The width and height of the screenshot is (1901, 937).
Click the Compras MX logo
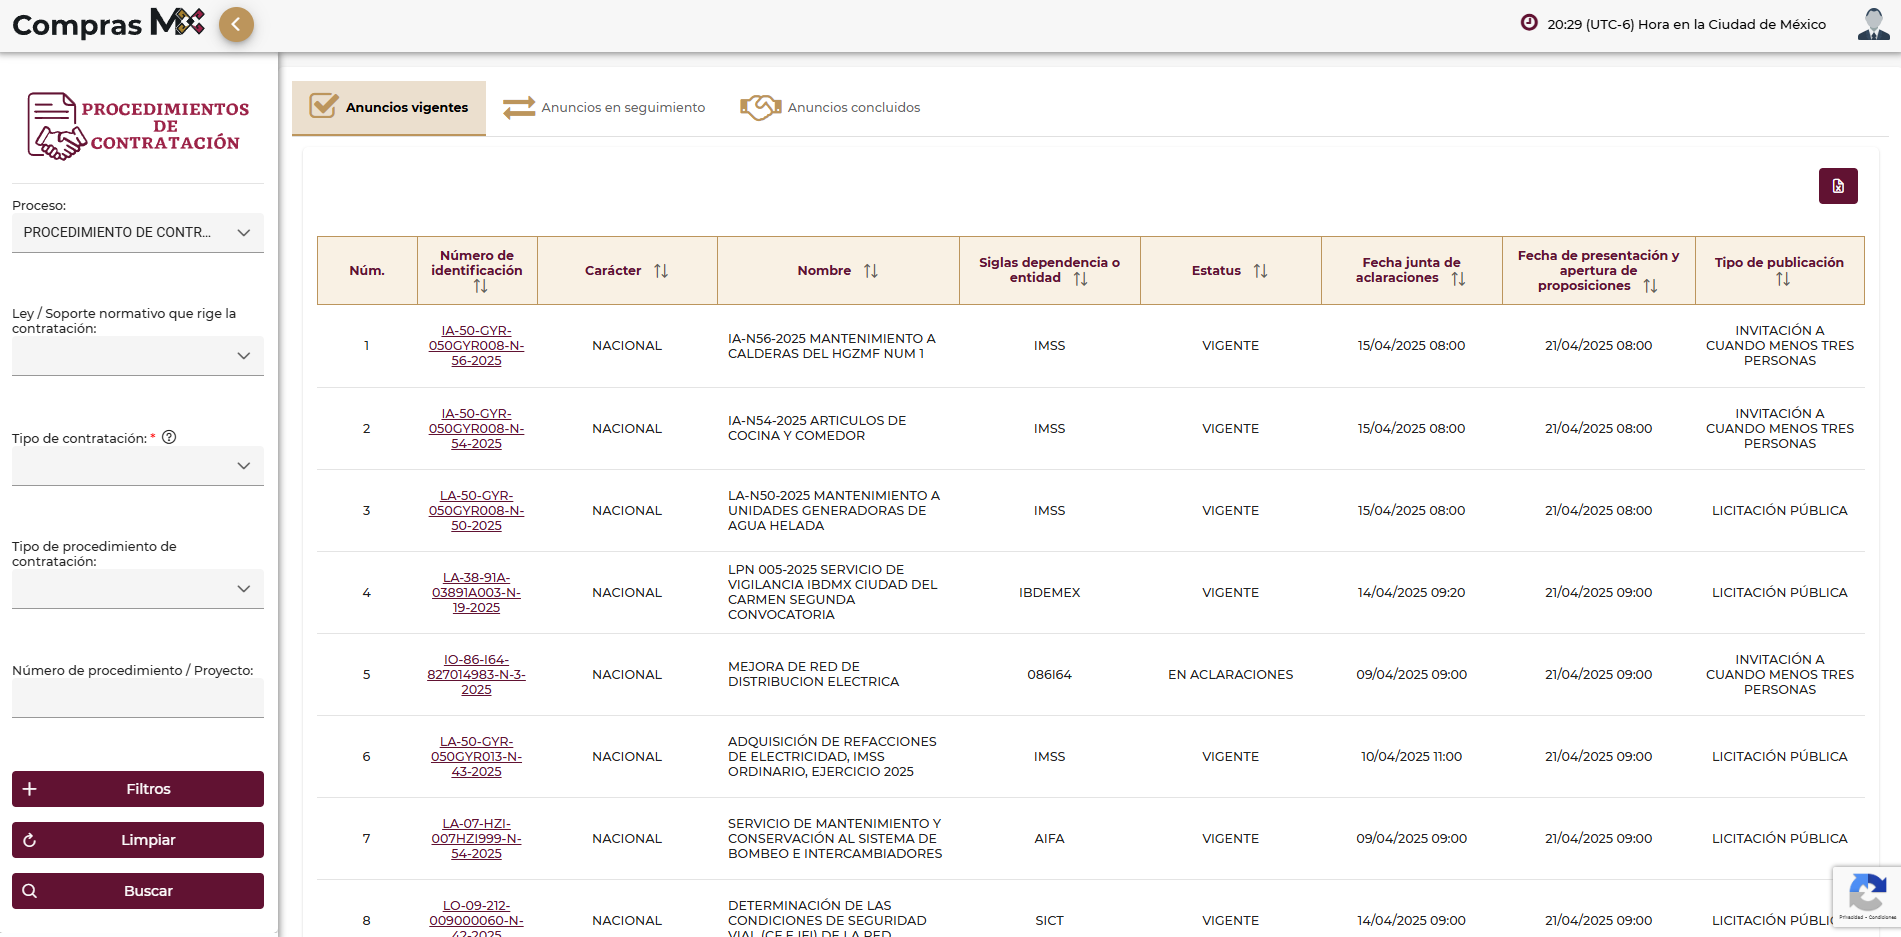click(x=108, y=23)
